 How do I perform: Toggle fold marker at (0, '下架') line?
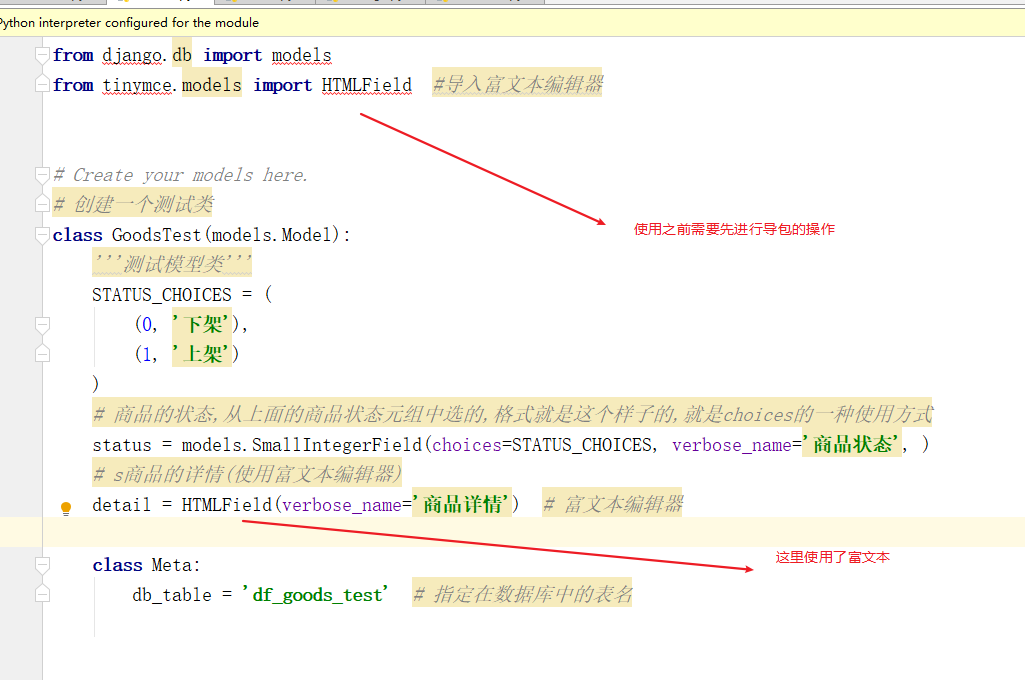42,324
